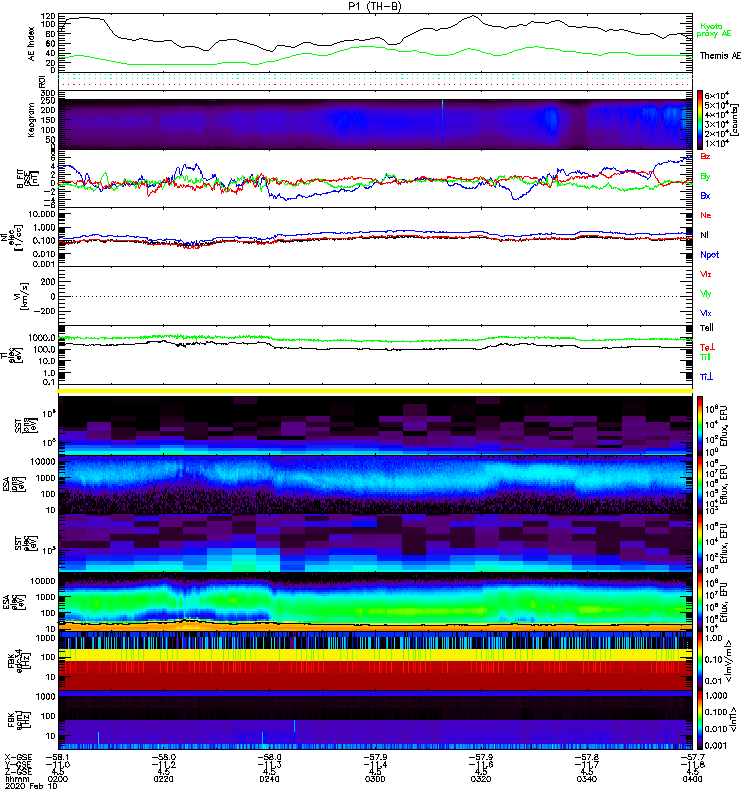The height and width of the screenshot is (800, 750).
Task: Click the -58.1 X-GSE position value
Action: (x=58, y=757)
